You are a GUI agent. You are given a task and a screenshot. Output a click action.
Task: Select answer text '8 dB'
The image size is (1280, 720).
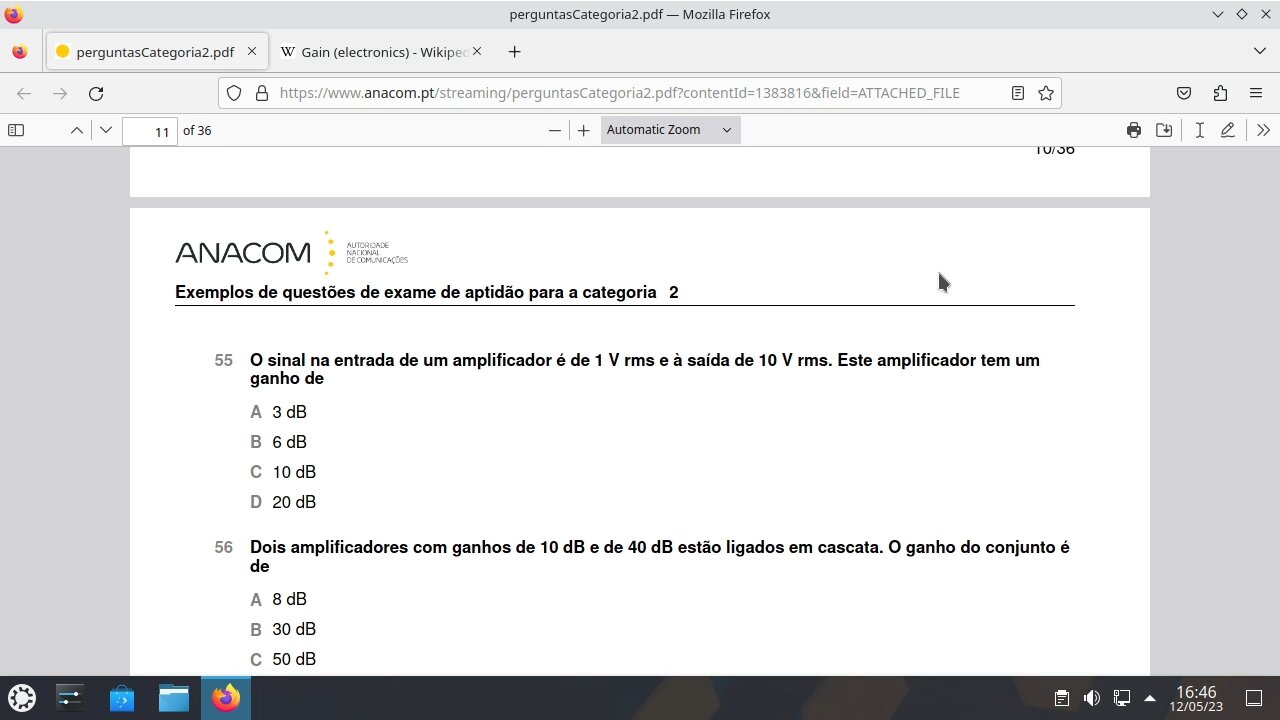(289, 599)
